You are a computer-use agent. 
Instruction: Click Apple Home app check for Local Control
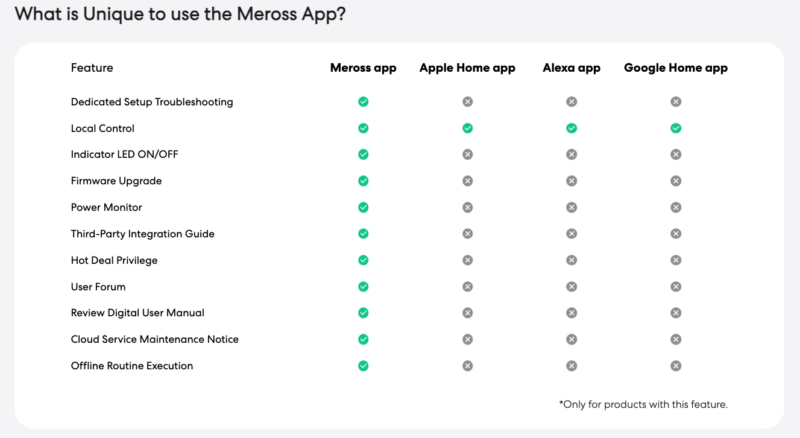point(467,128)
